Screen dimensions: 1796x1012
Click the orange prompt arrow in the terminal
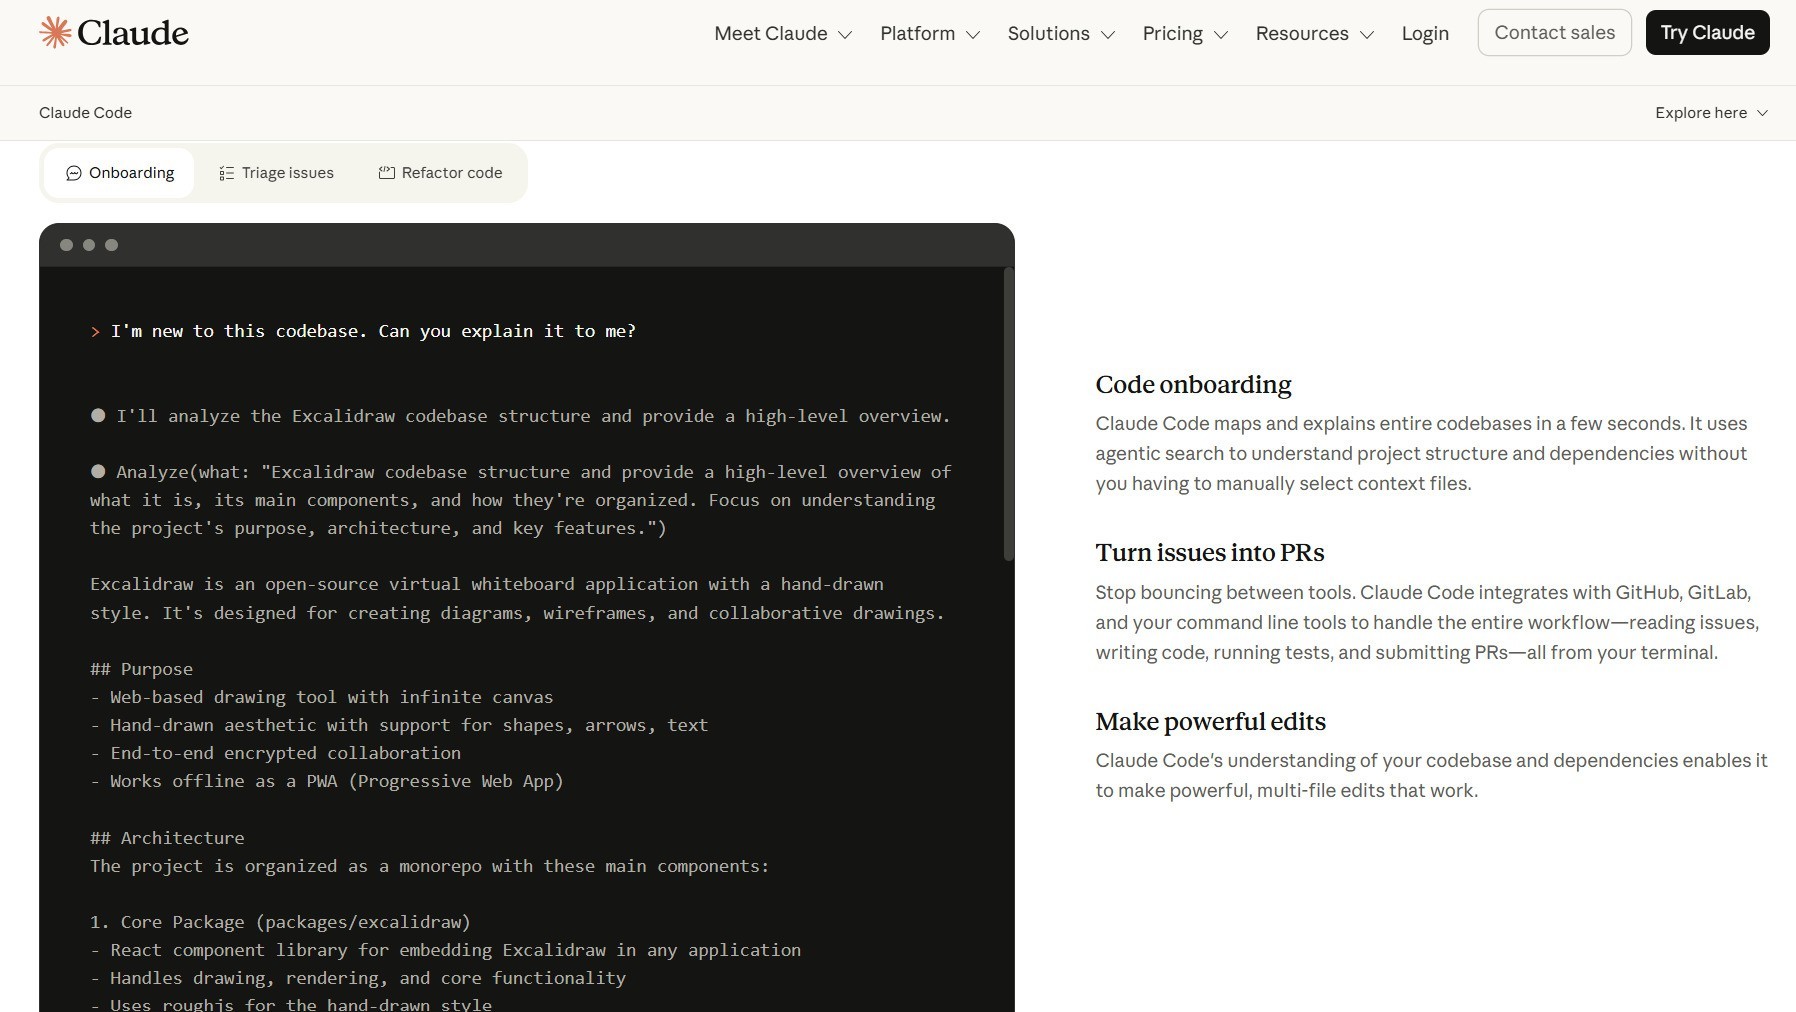click(95, 332)
